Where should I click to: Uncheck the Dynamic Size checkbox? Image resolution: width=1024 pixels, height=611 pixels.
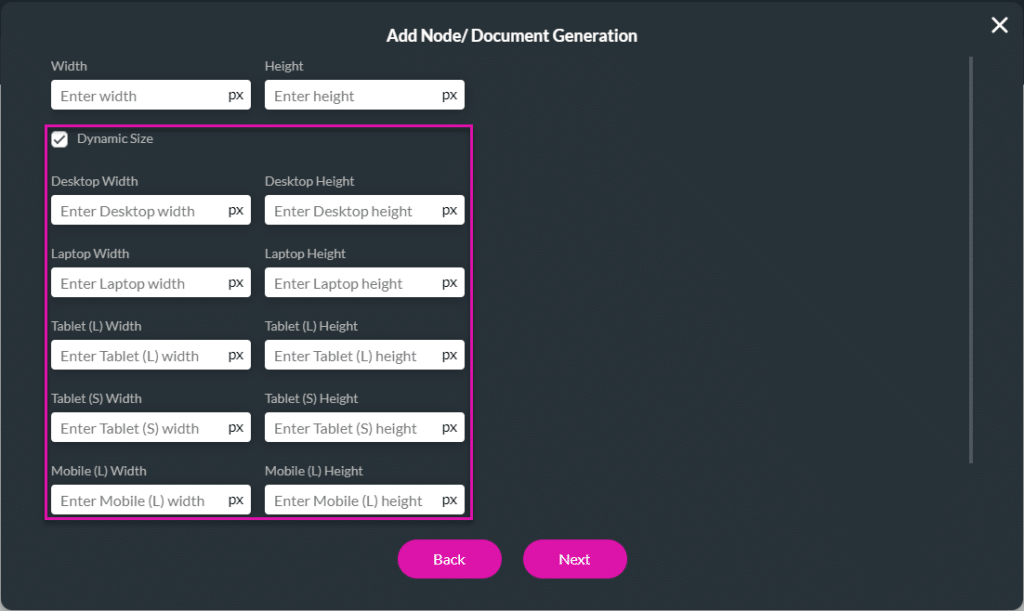(x=60, y=140)
